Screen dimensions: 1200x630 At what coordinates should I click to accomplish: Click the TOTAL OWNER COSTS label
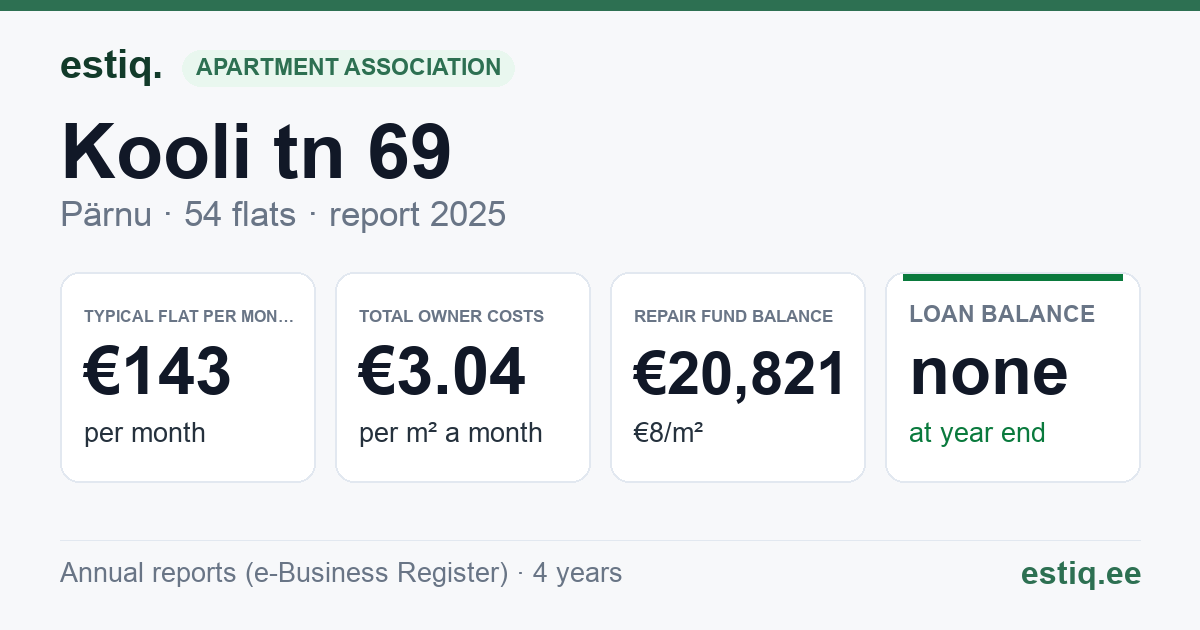[x=452, y=316]
